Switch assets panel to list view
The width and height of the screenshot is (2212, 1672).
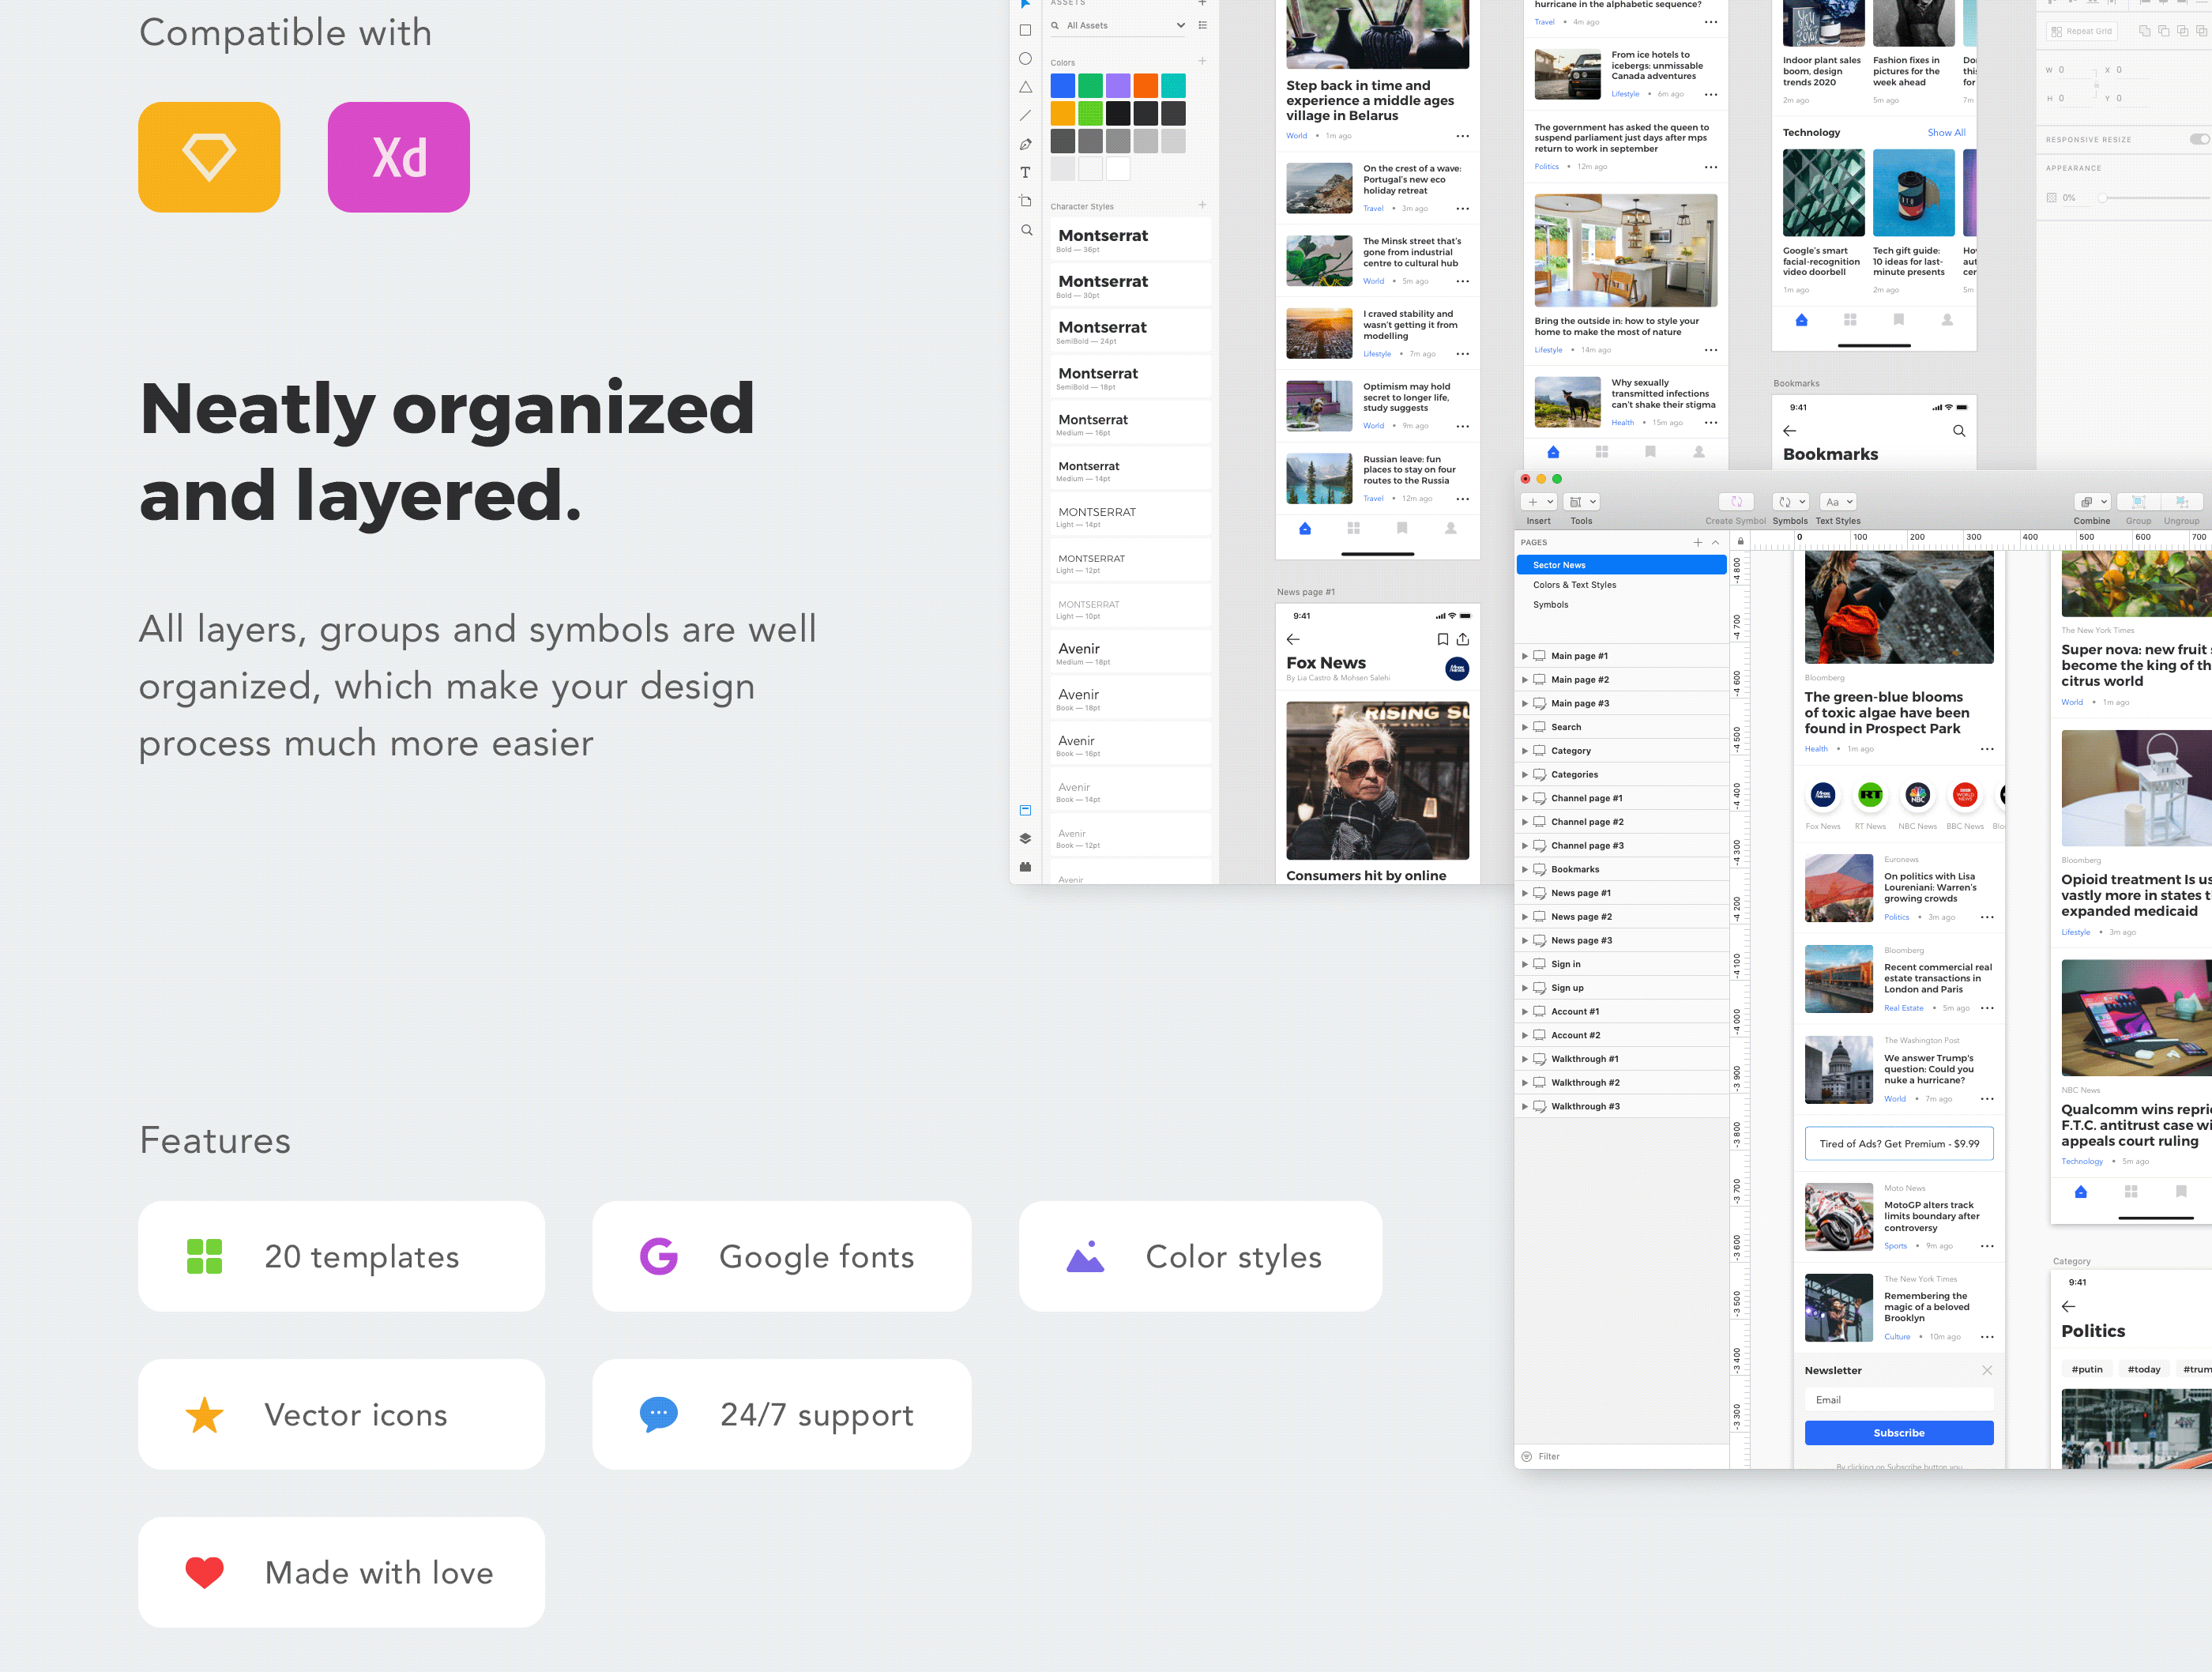1202,25
